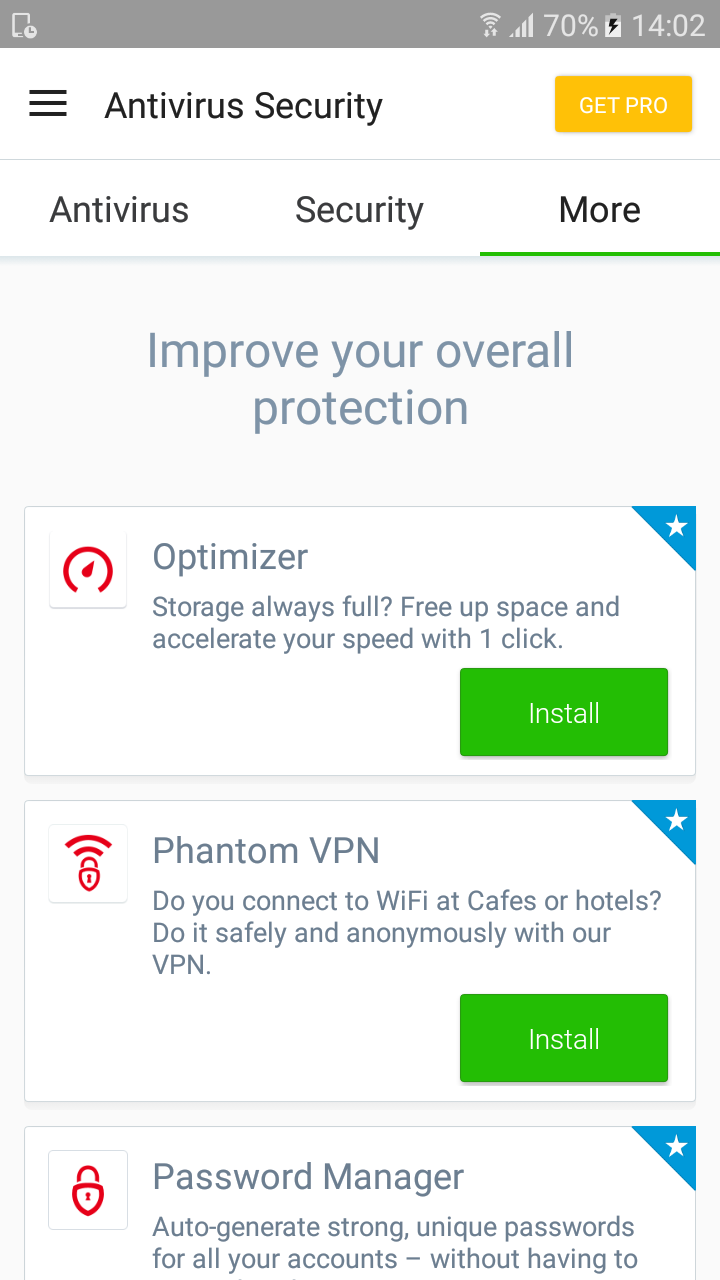Screen dimensions: 720x1280
Task: Open the Optimizer card title
Action: [230, 557]
